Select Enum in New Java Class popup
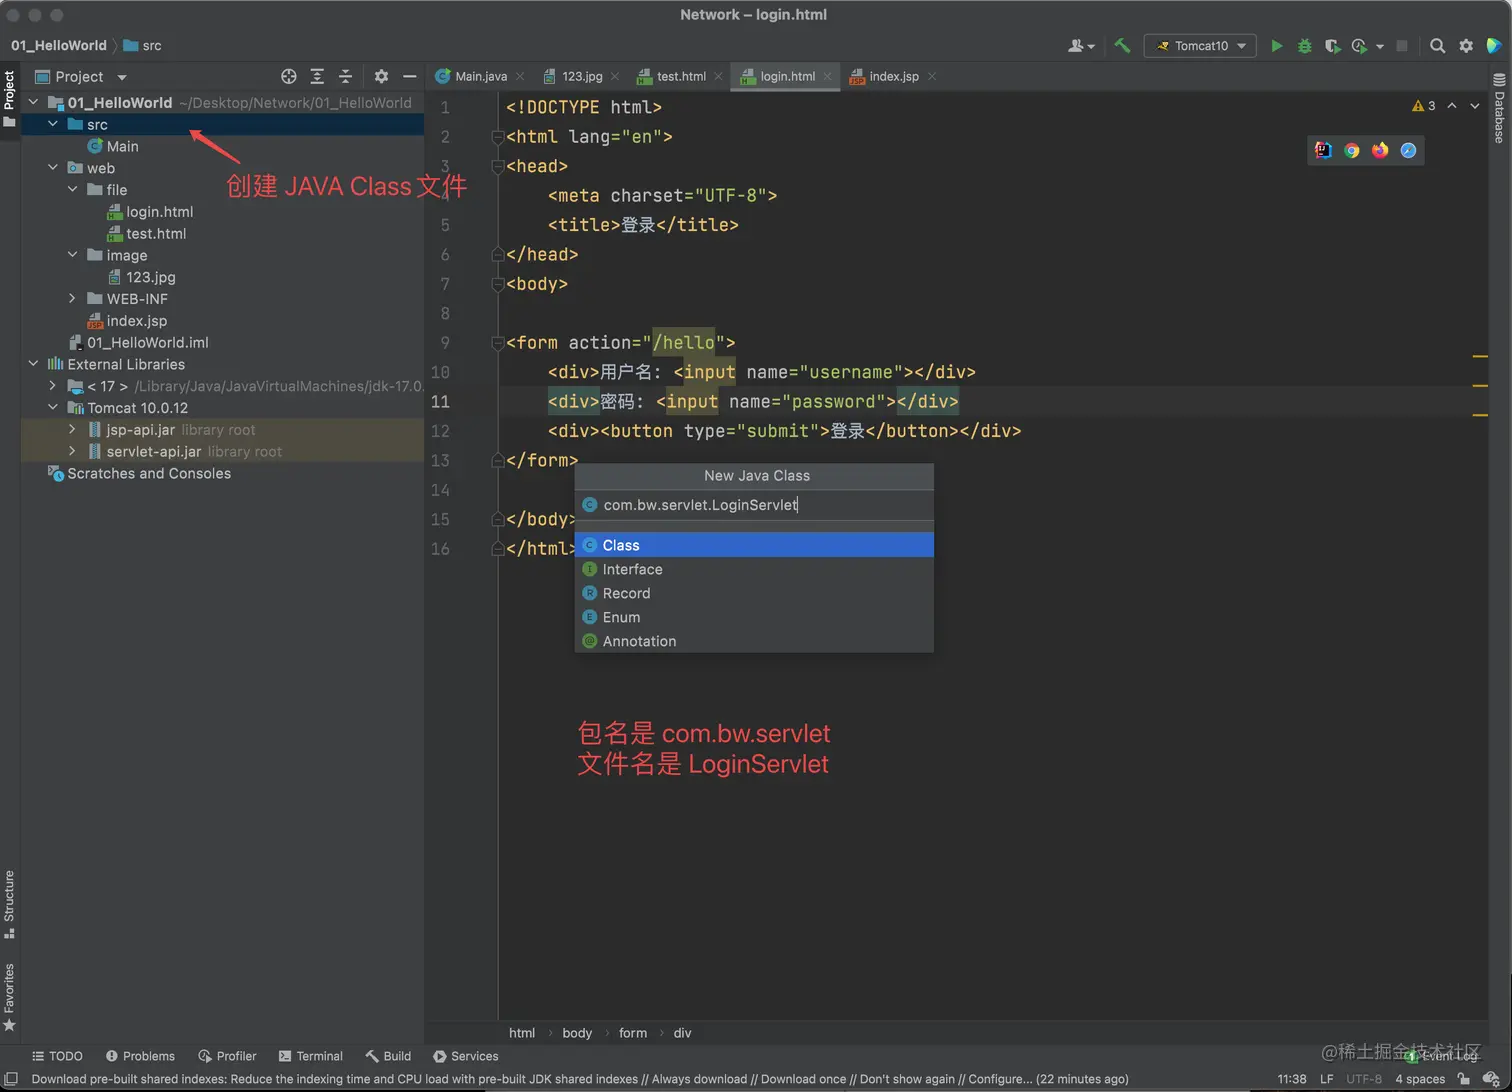The width and height of the screenshot is (1512, 1092). point(754,617)
